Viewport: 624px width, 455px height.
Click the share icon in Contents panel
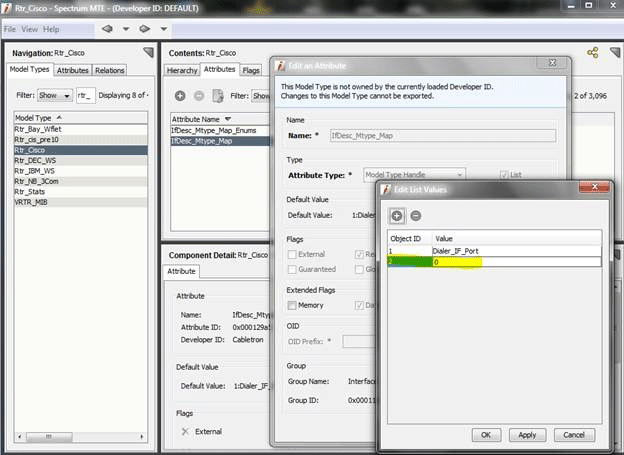[x=593, y=52]
